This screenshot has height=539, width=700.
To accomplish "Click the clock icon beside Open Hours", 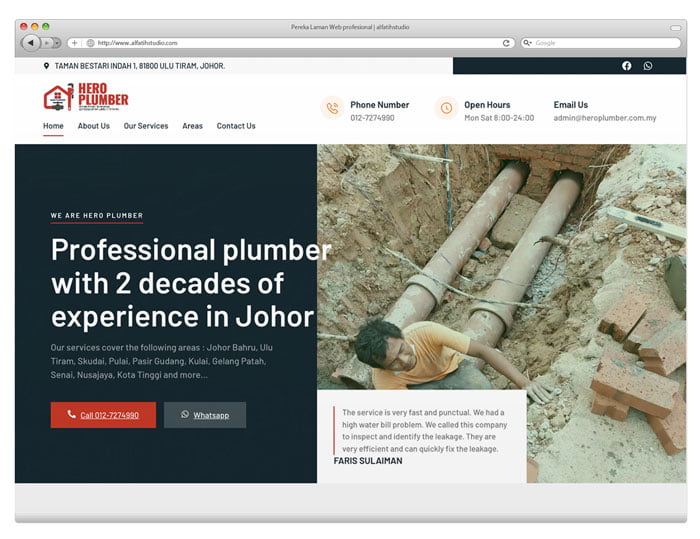I will click(x=446, y=108).
